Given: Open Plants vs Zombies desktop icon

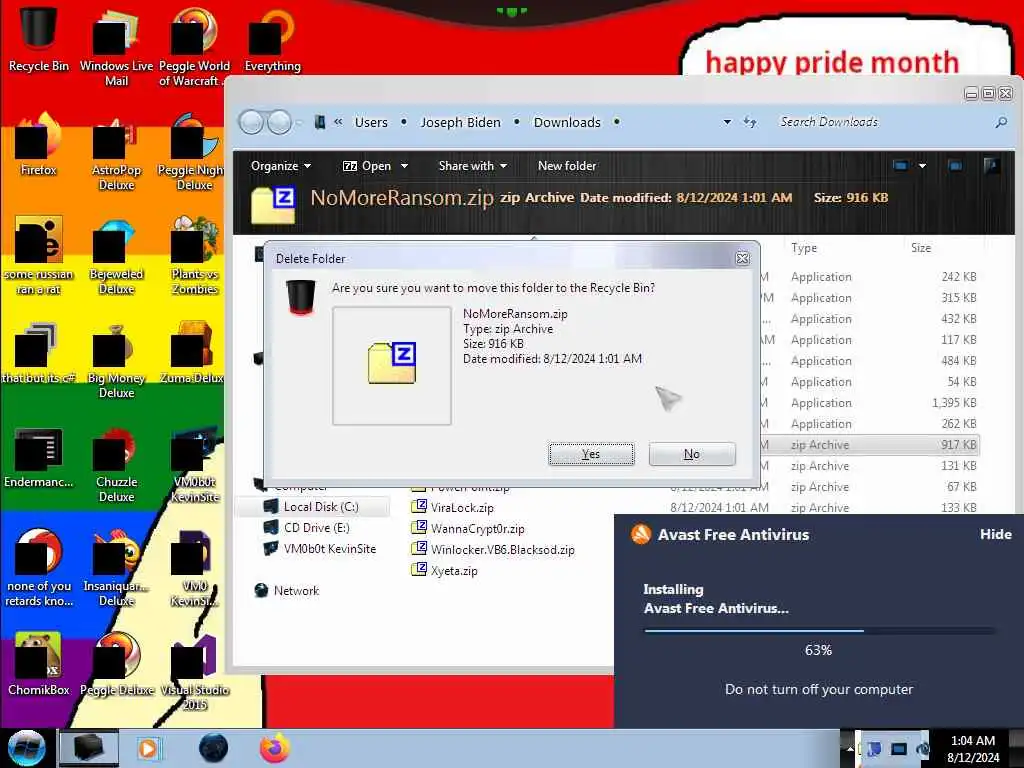Looking at the screenshot, I should tap(194, 257).
